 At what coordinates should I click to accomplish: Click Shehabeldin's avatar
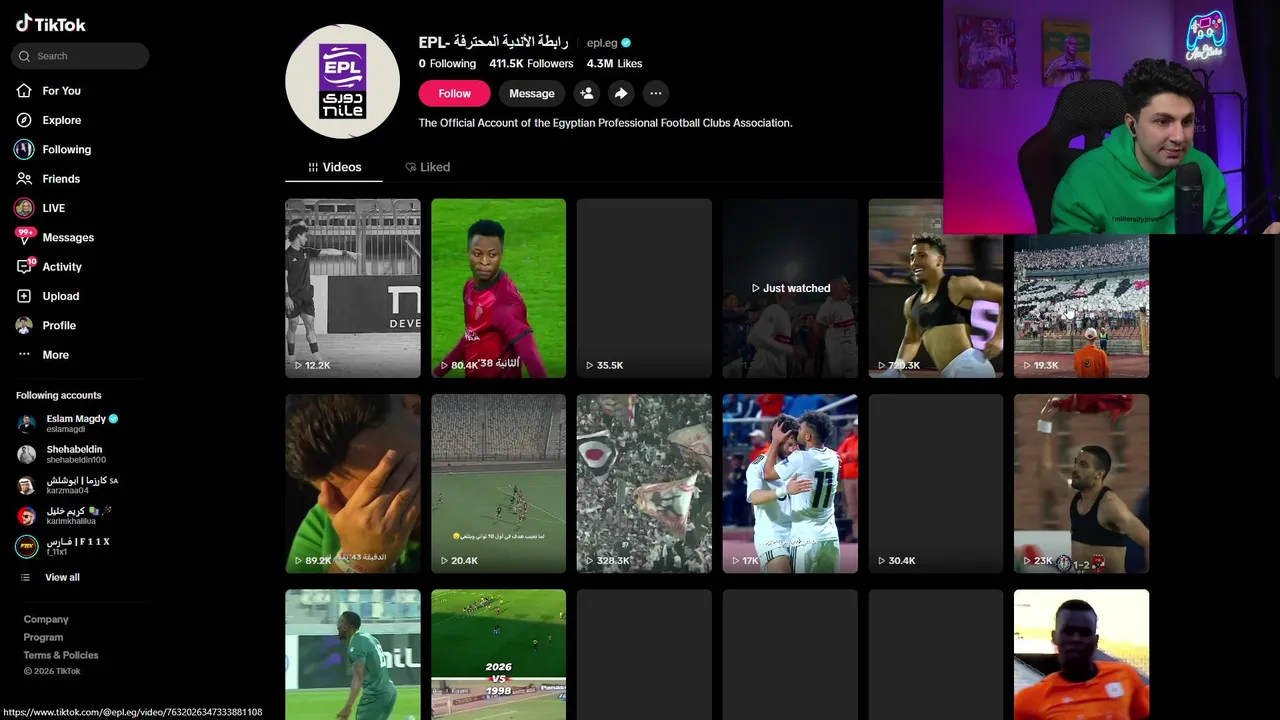point(27,455)
